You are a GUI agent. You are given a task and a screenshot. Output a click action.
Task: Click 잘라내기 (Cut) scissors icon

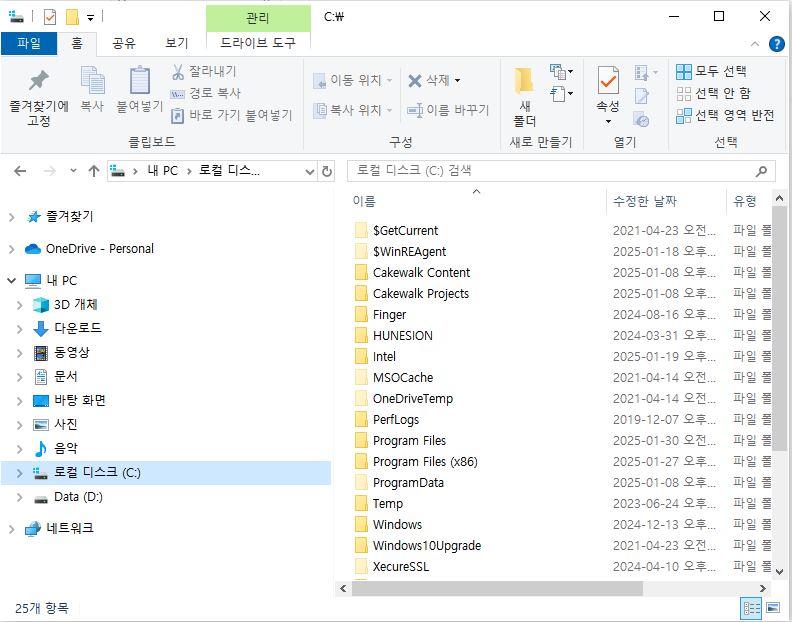point(178,71)
